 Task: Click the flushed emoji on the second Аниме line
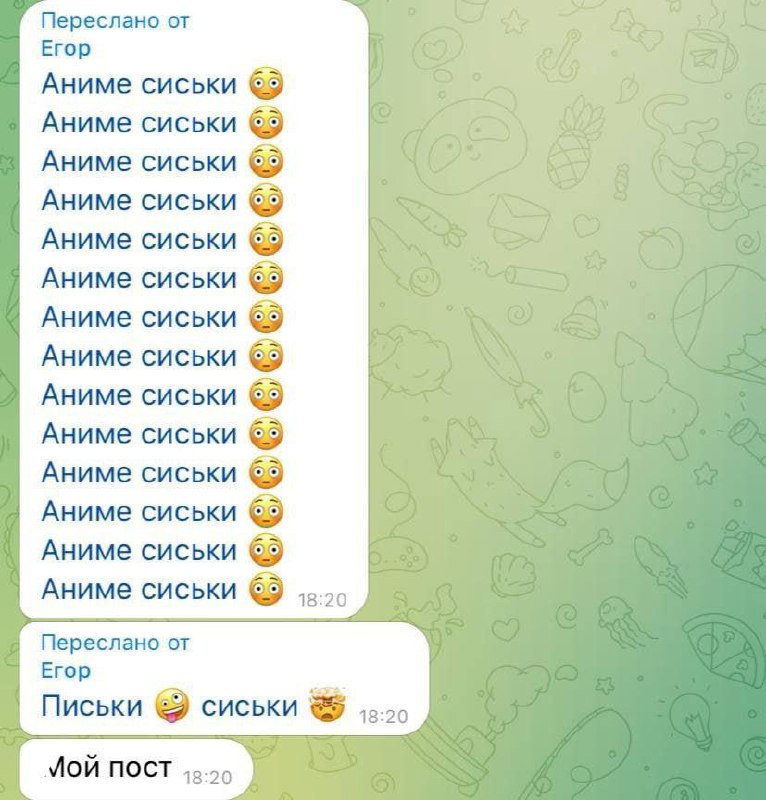click(x=266, y=123)
